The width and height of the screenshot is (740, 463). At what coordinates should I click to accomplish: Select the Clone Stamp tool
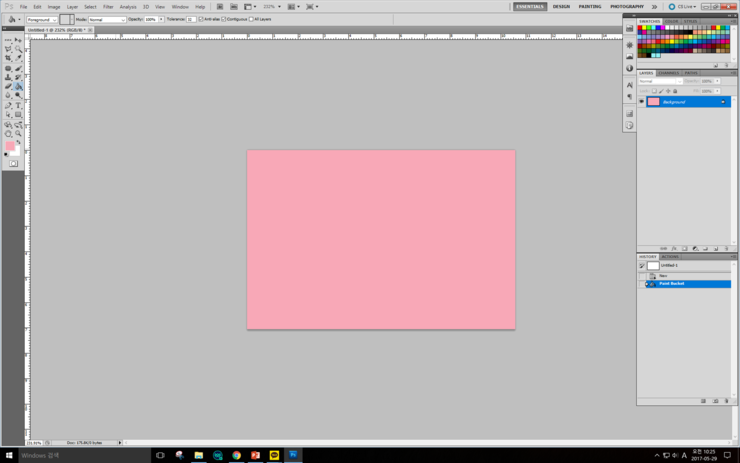click(x=8, y=77)
